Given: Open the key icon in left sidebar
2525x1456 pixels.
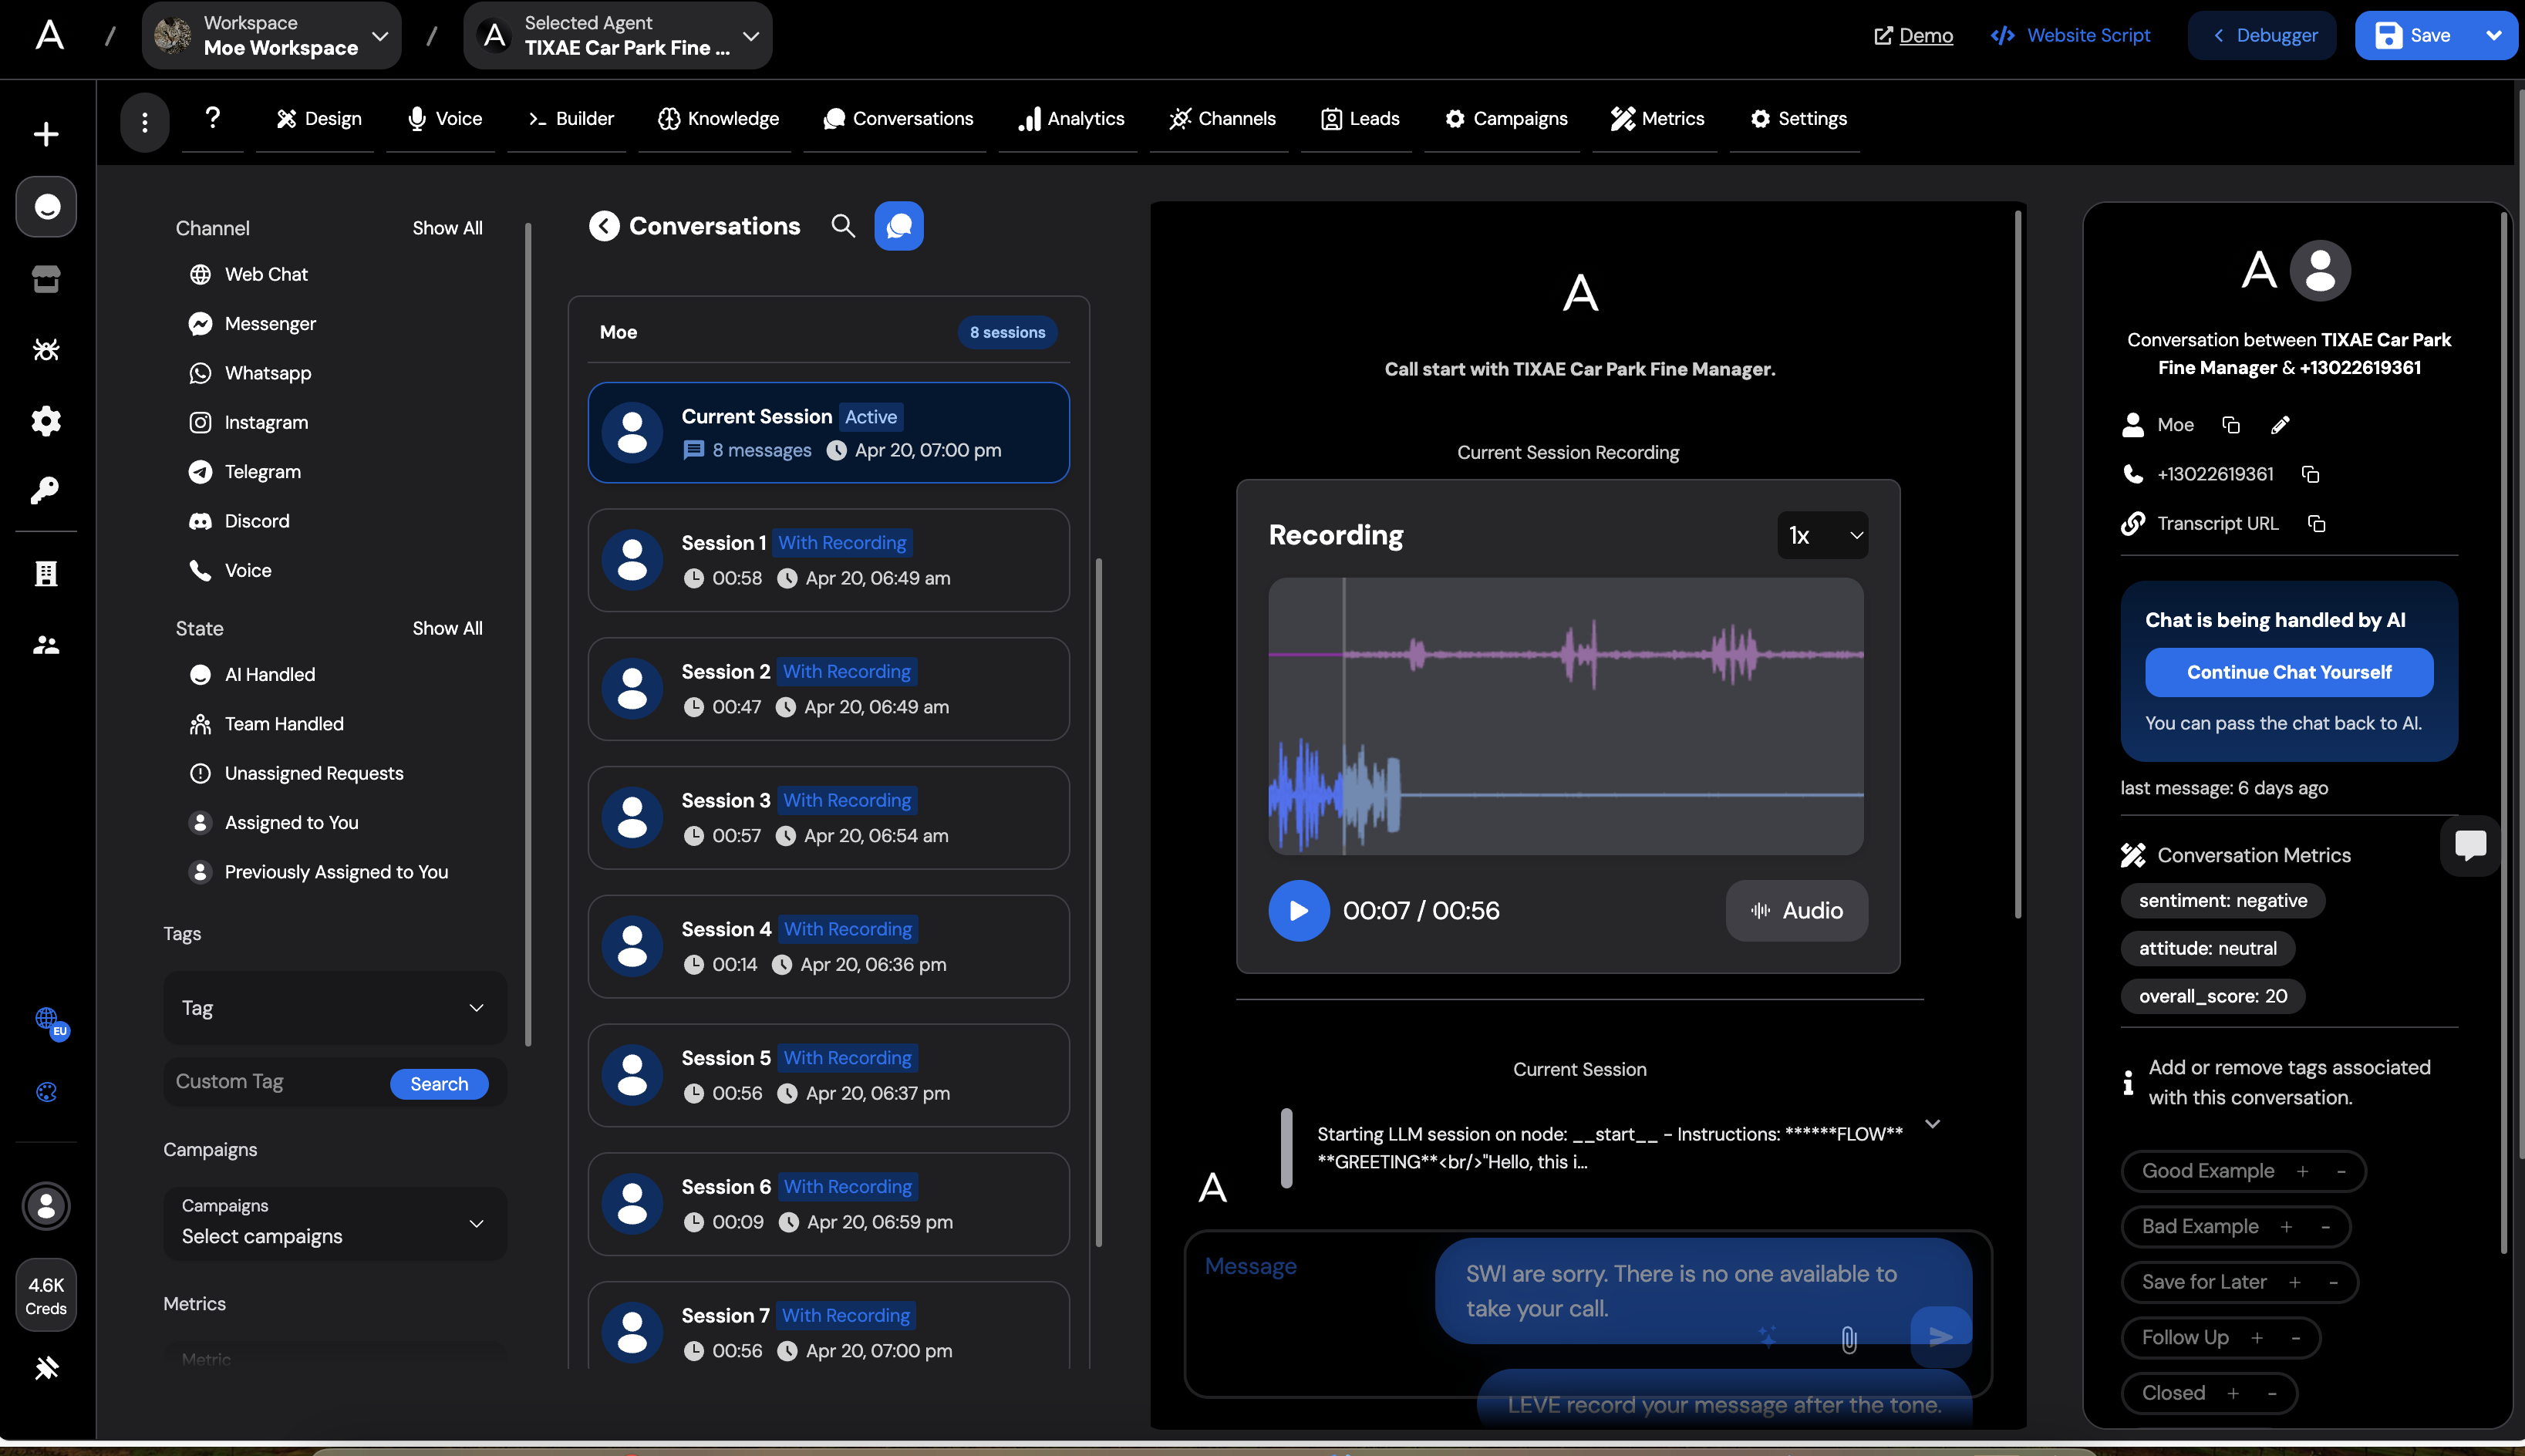Looking at the screenshot, I should [46, 491].
